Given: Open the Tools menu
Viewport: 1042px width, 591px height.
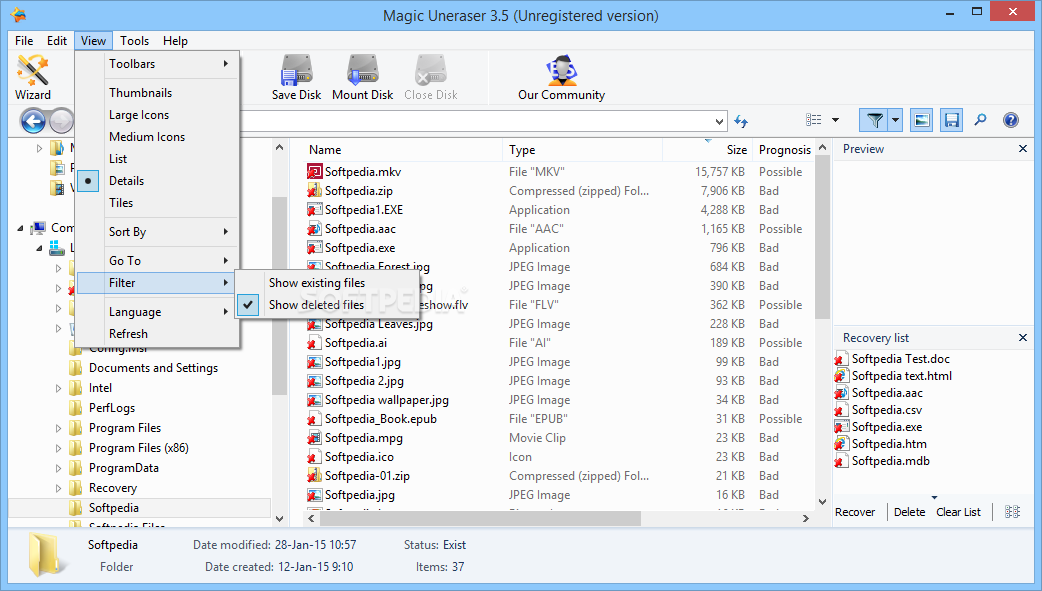Looking at the screenshot, I should [134, 41].
